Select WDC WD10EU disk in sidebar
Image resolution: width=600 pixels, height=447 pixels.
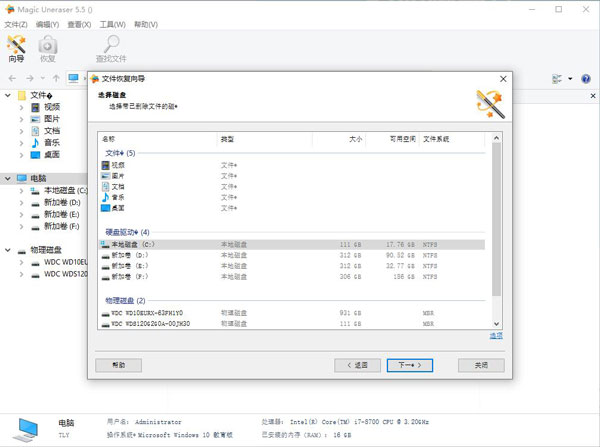[65, 262]
